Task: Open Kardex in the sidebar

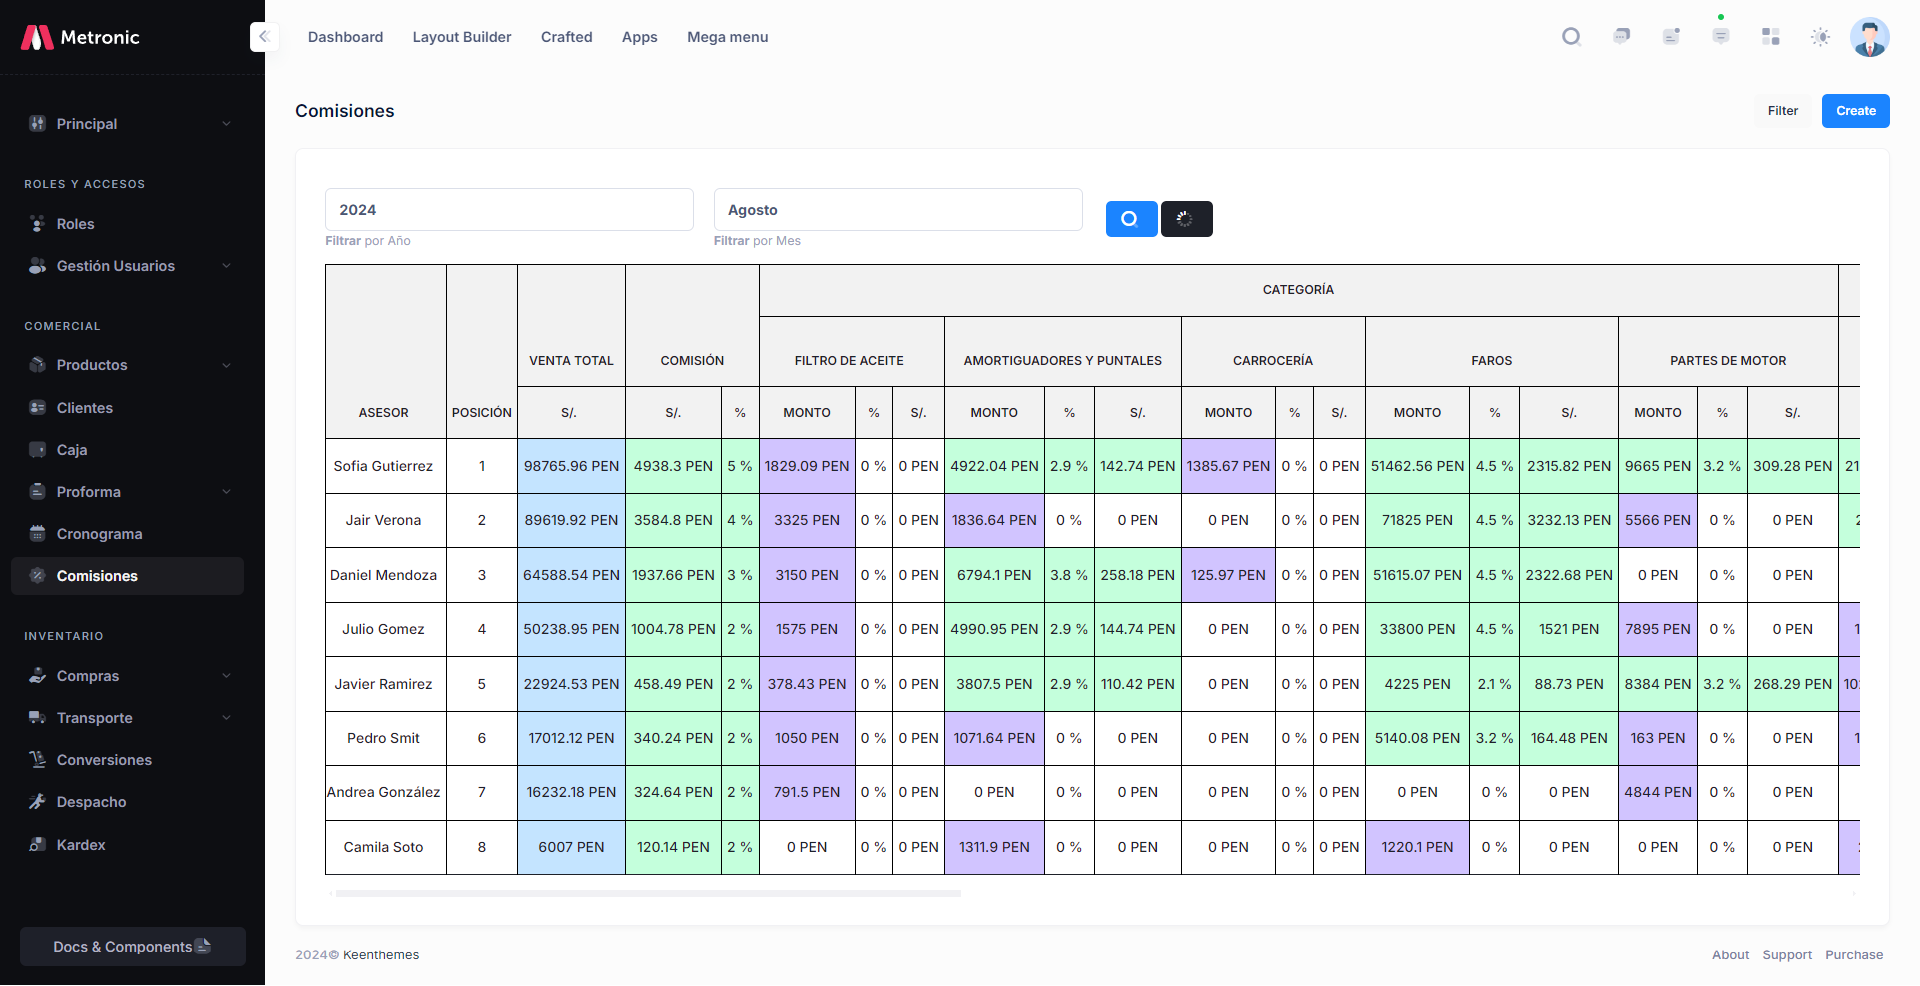Action: pyautogui.click(x=81, y=845)
